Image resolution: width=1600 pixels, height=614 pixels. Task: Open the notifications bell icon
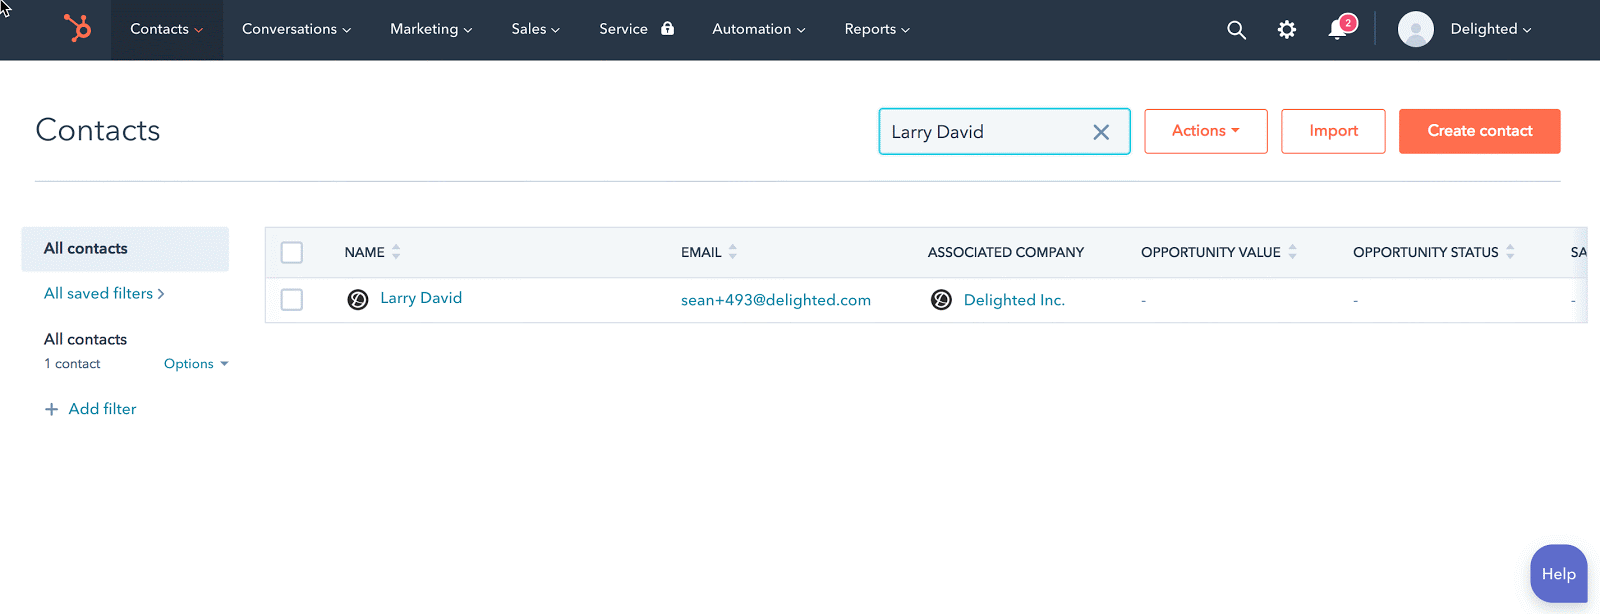(1338, 30)
